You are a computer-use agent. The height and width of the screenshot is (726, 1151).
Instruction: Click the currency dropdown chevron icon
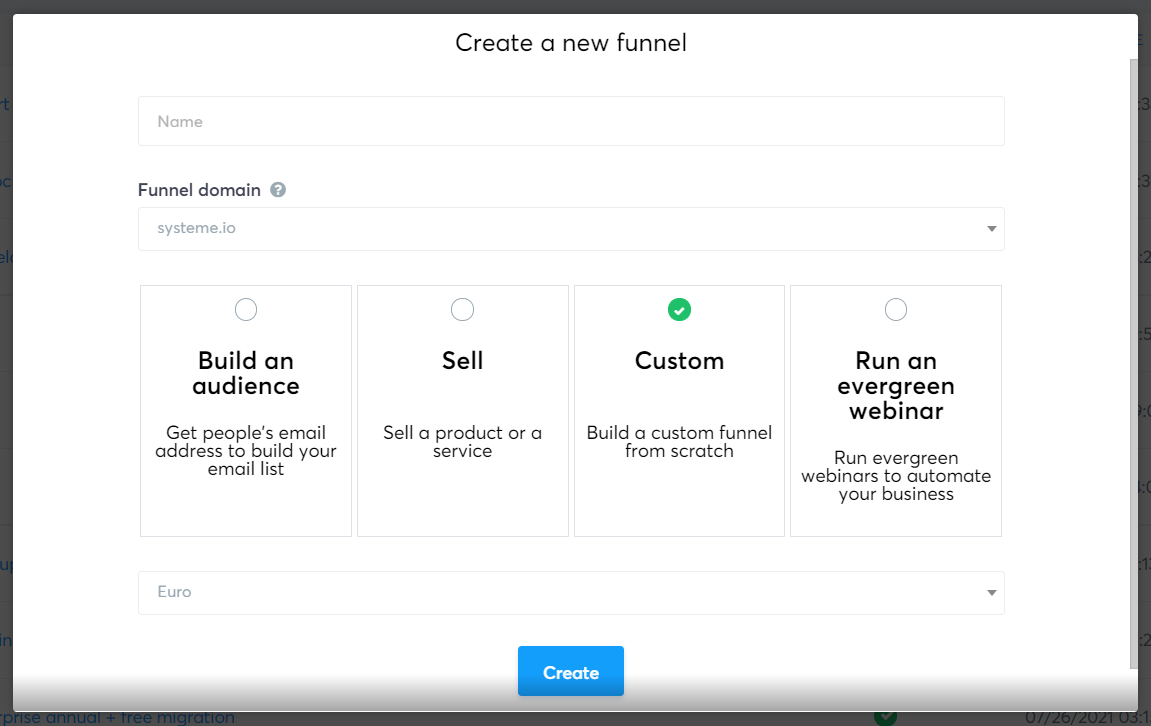click(991, 592)
